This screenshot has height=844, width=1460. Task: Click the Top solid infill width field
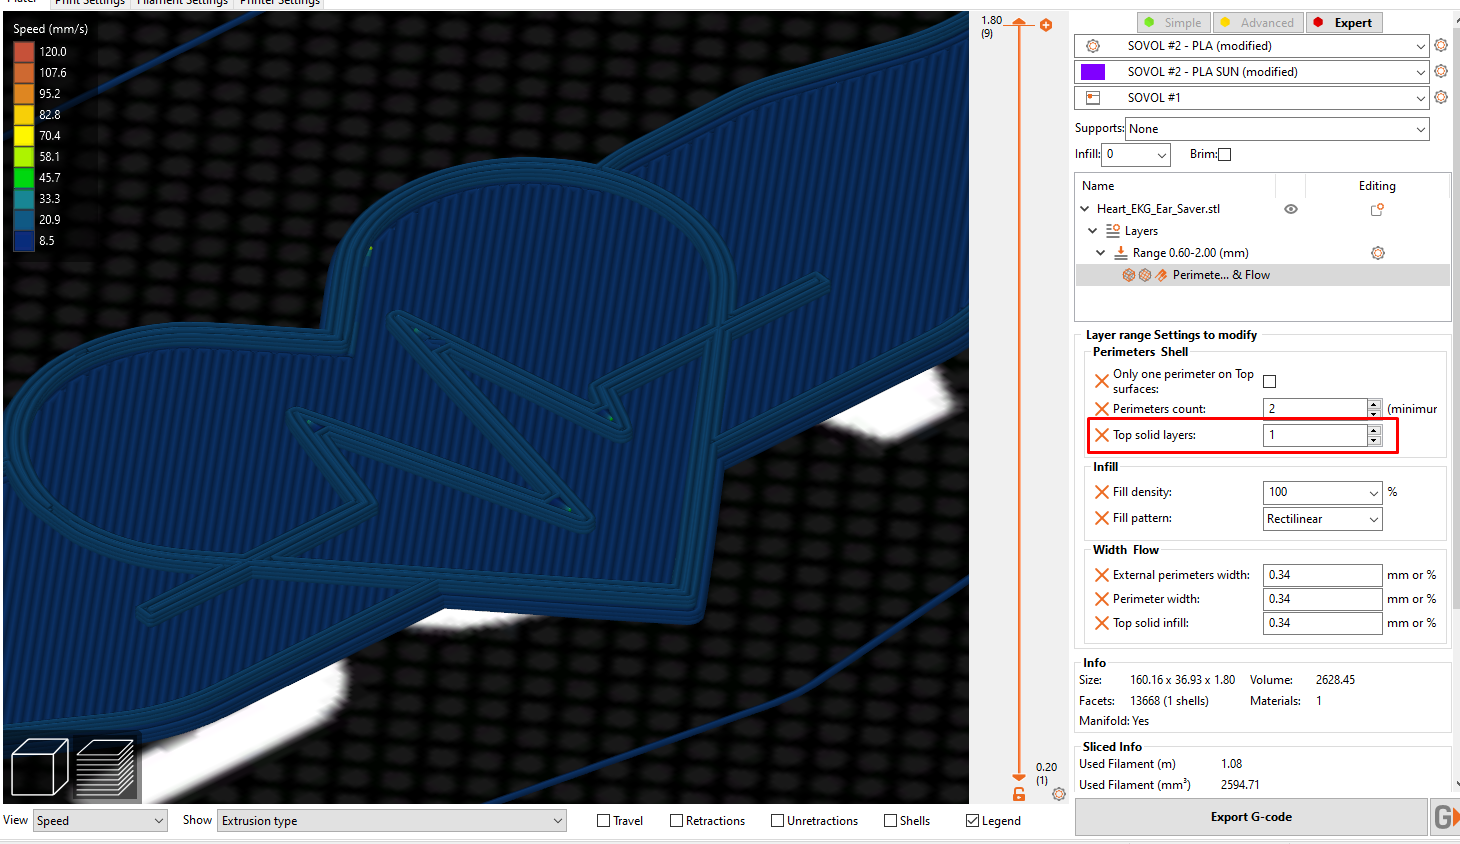point(1322,623)
